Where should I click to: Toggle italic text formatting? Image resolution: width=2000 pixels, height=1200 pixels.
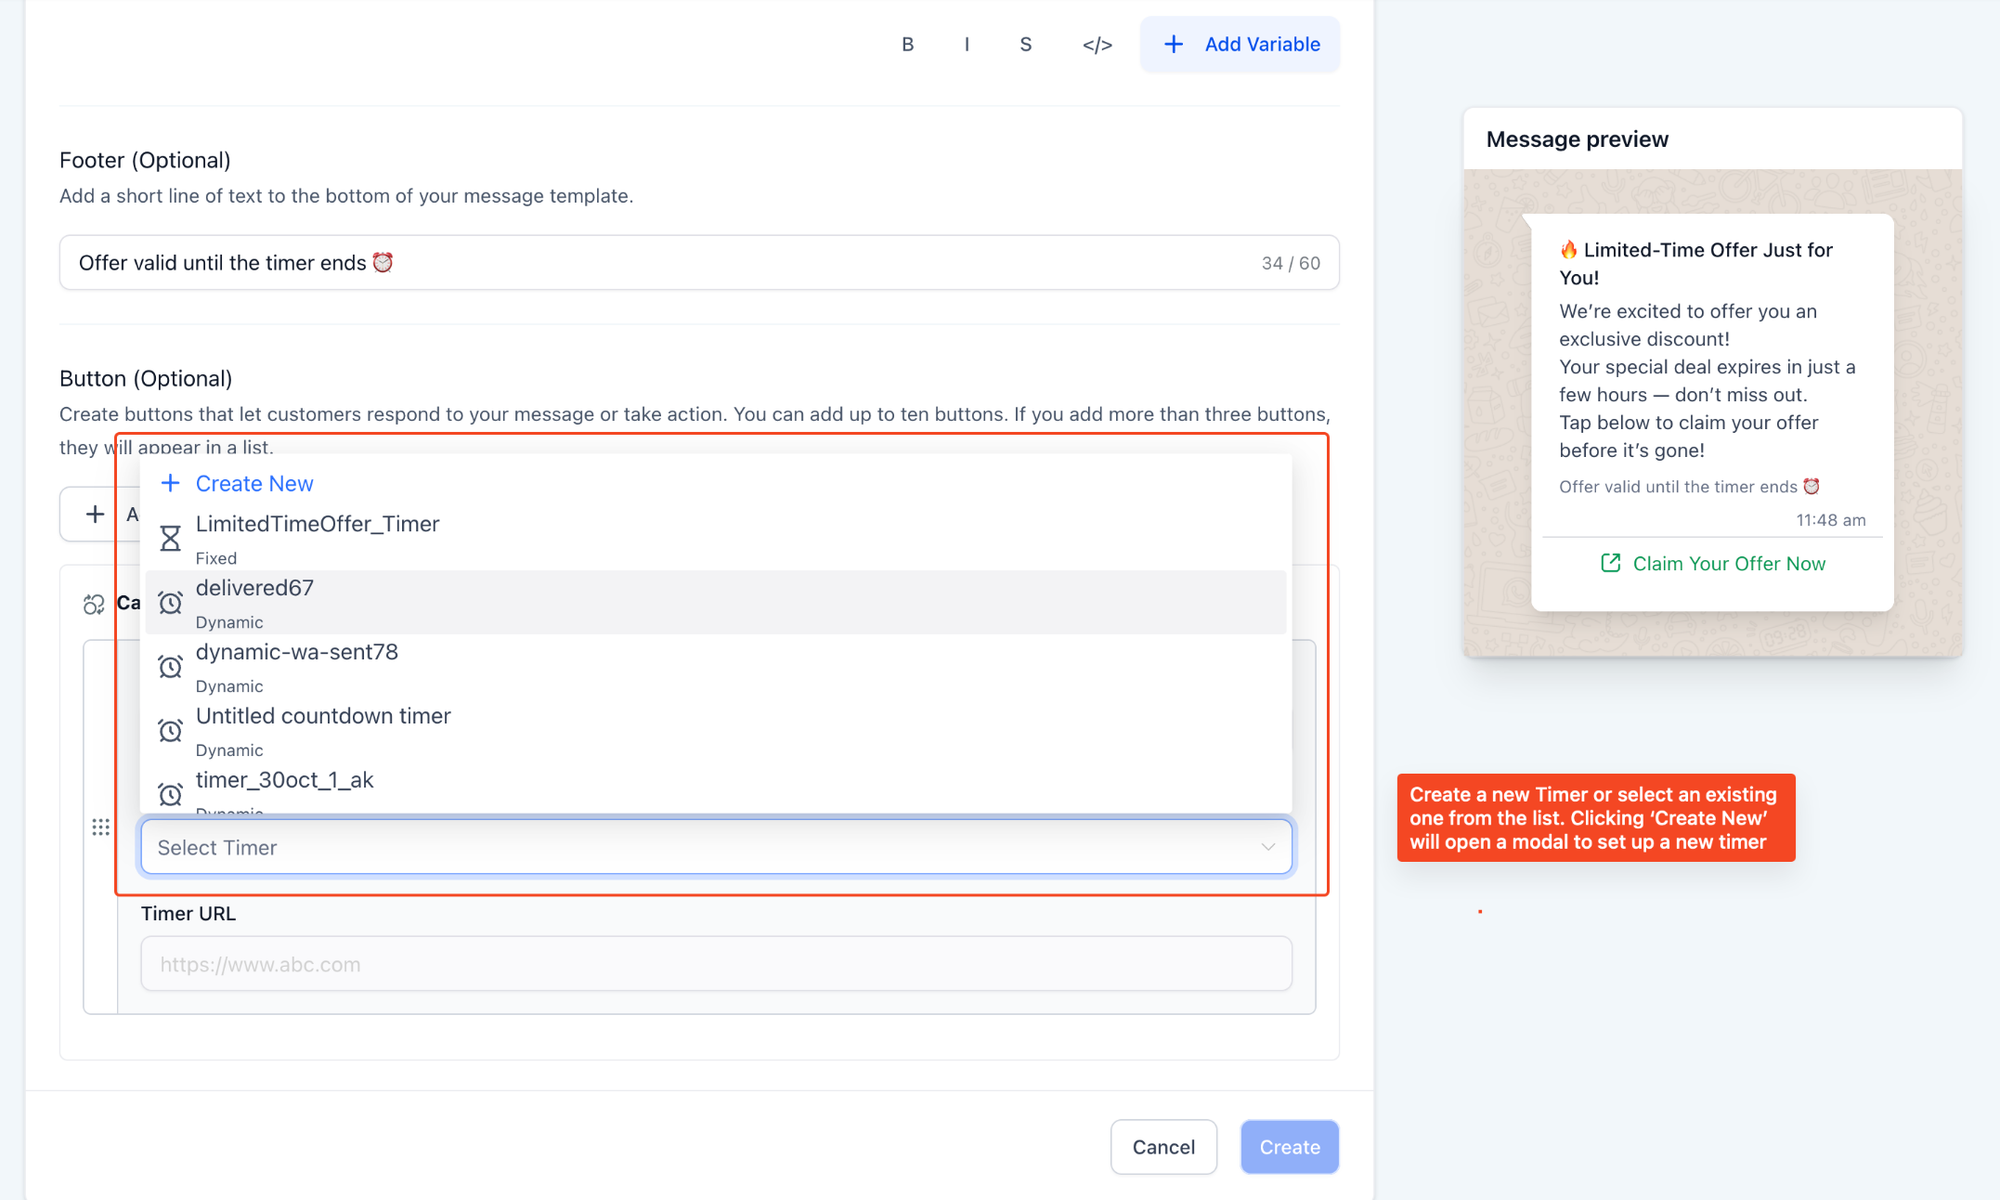coord(966,44)
